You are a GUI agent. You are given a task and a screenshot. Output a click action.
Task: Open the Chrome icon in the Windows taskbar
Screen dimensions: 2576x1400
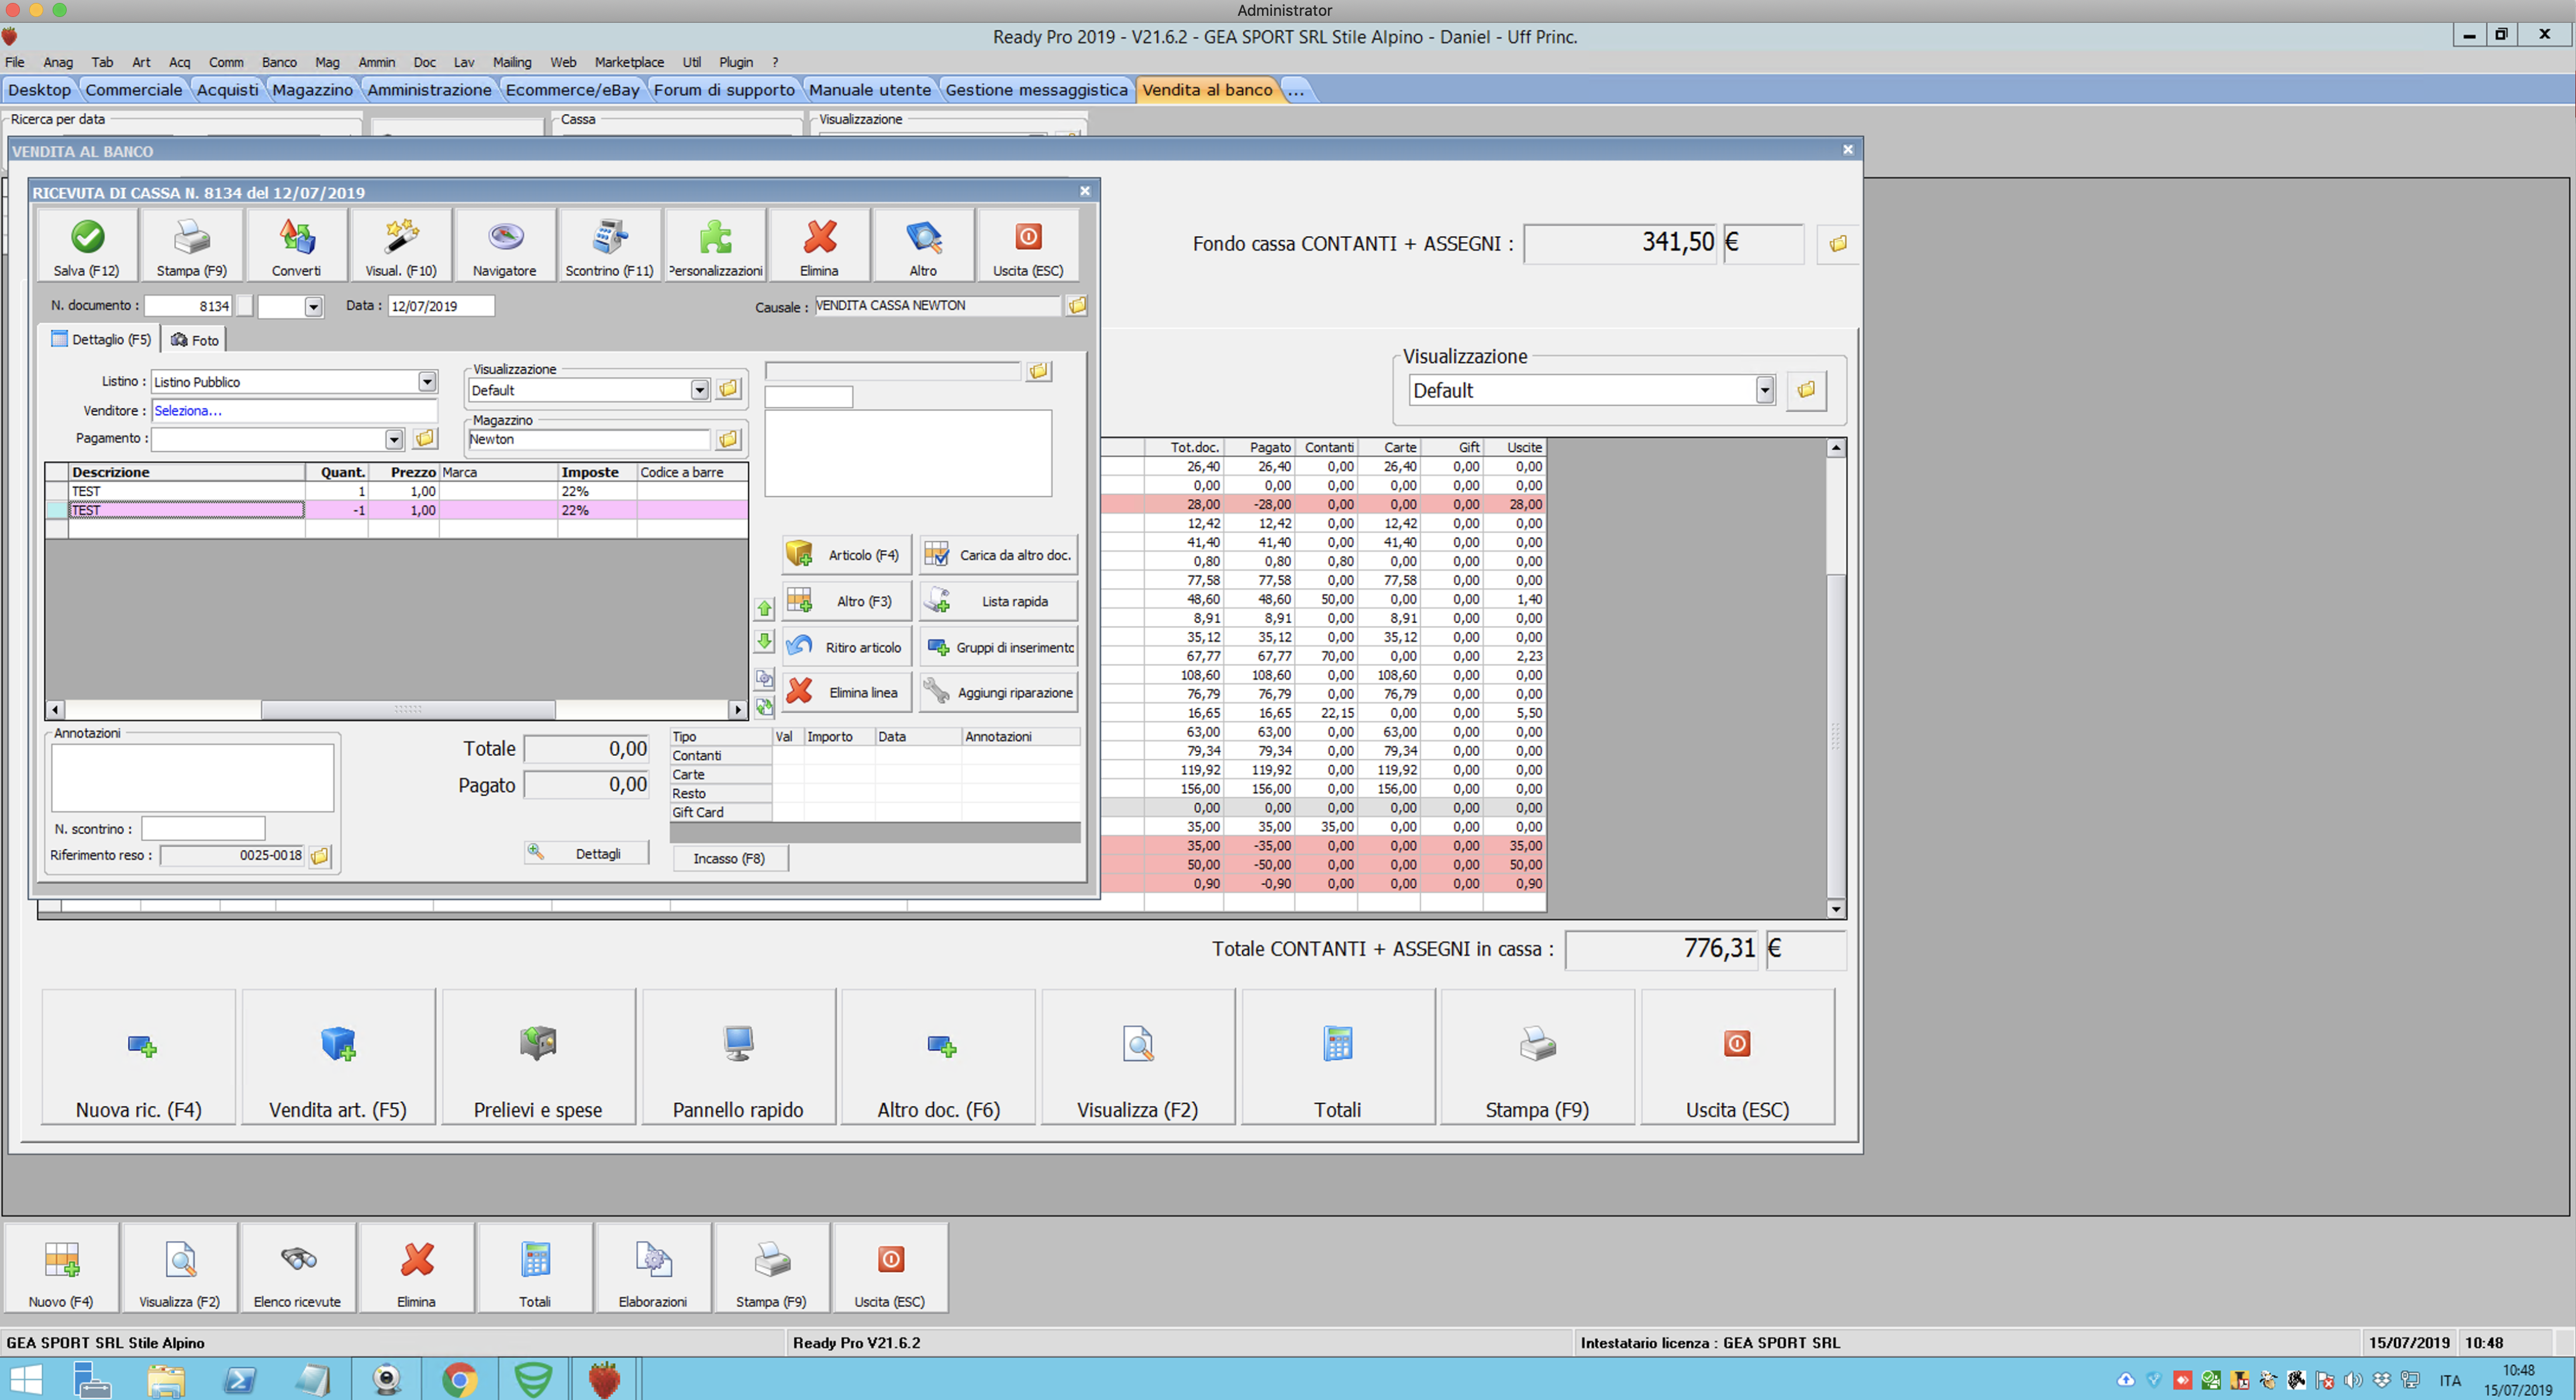click(x=459, y=1380)
